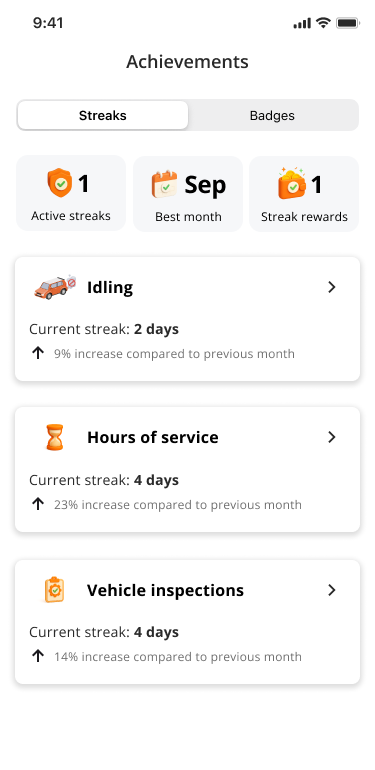Click the up arrow beside 14% increase
This screenshot has height=770, width=375.
38,657
